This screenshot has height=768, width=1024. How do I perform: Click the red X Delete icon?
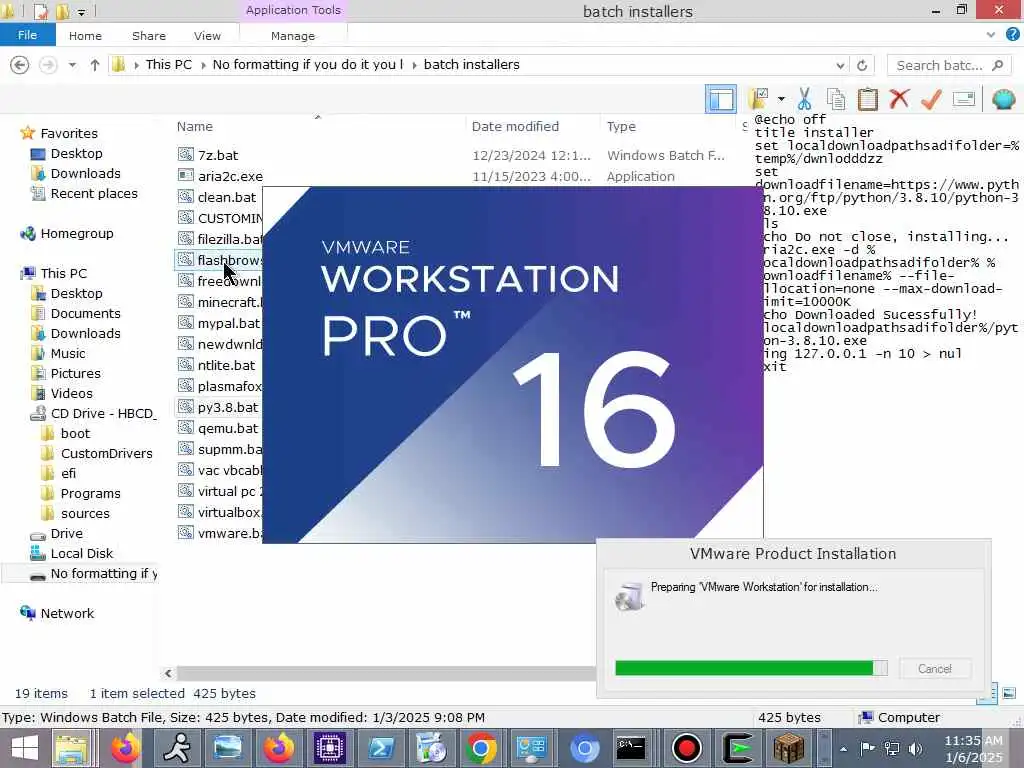coord(899,99)
